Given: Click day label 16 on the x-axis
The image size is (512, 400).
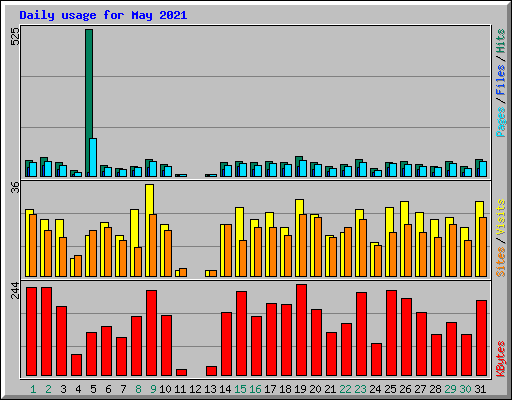Looking at the screenshot, I should pyautogui.click(x=255, y=389).
